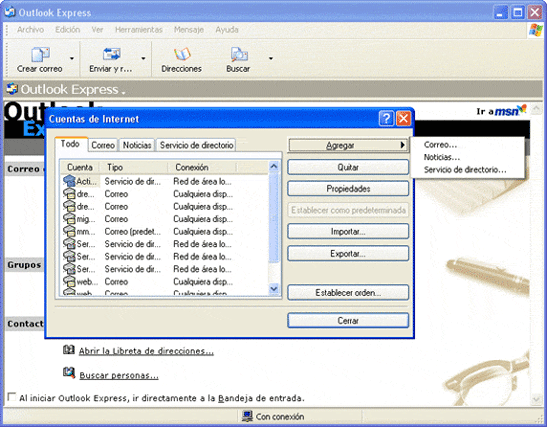This screenshot has width=547, height=427.
Task: Open the Herramientas menu
Action: point(139,30)
